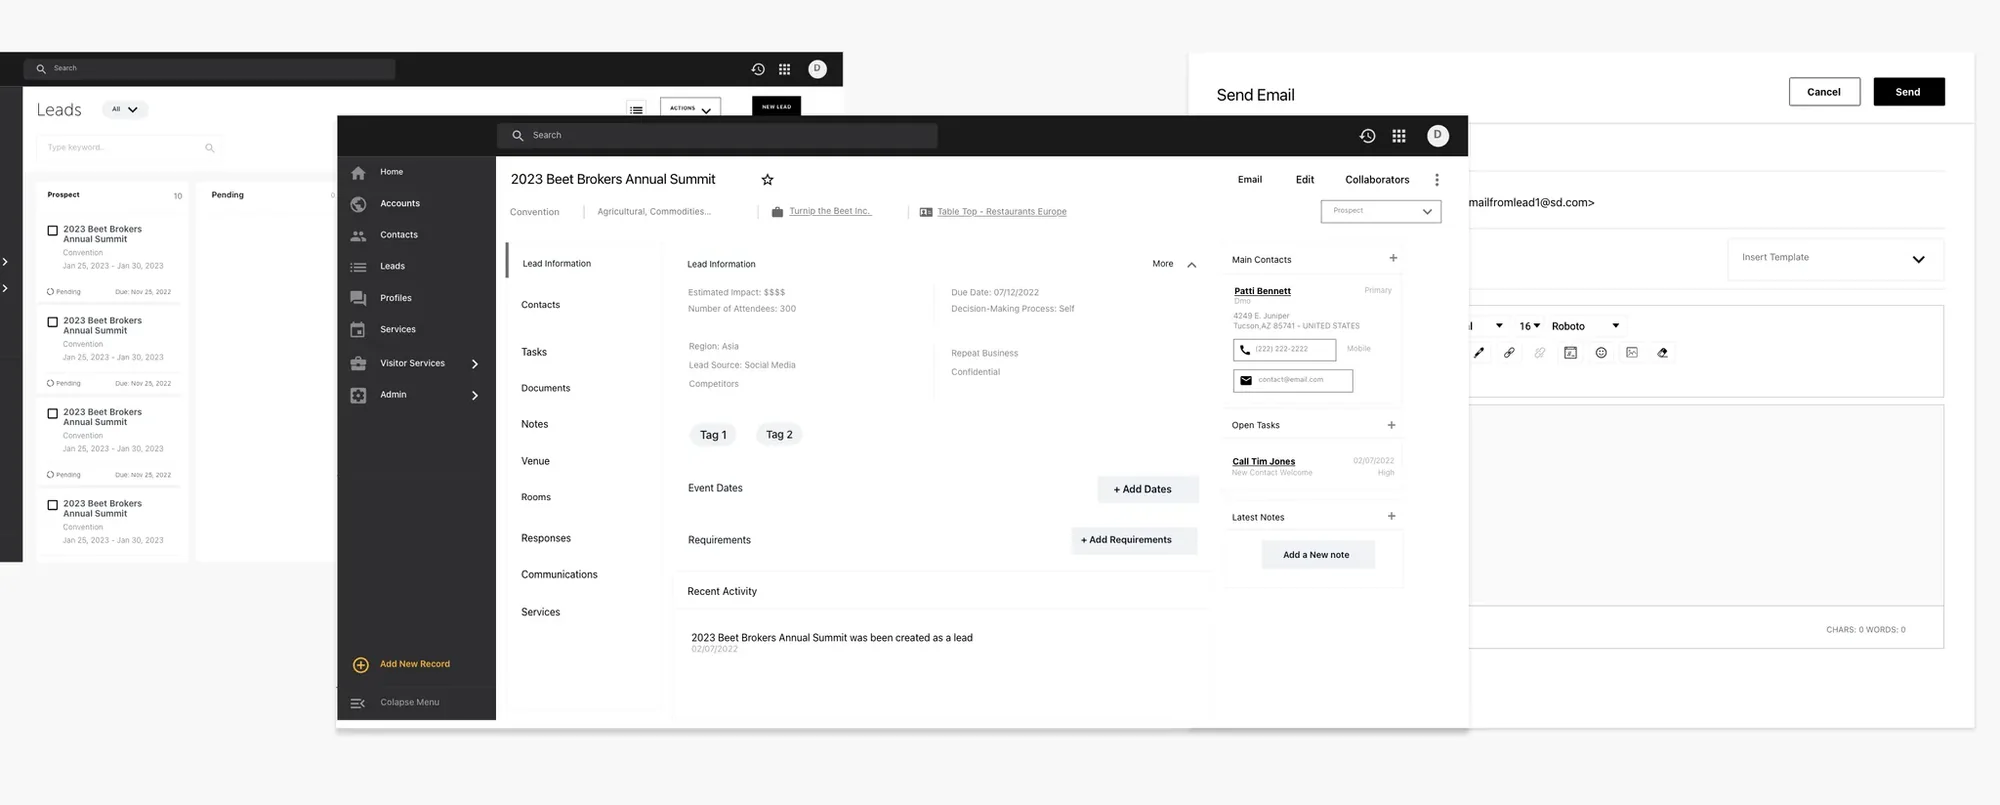This screenshot has height=805, width=2000.
Task: Click the D avatar in lead detail window
Action: click(x=1438, y=136)
